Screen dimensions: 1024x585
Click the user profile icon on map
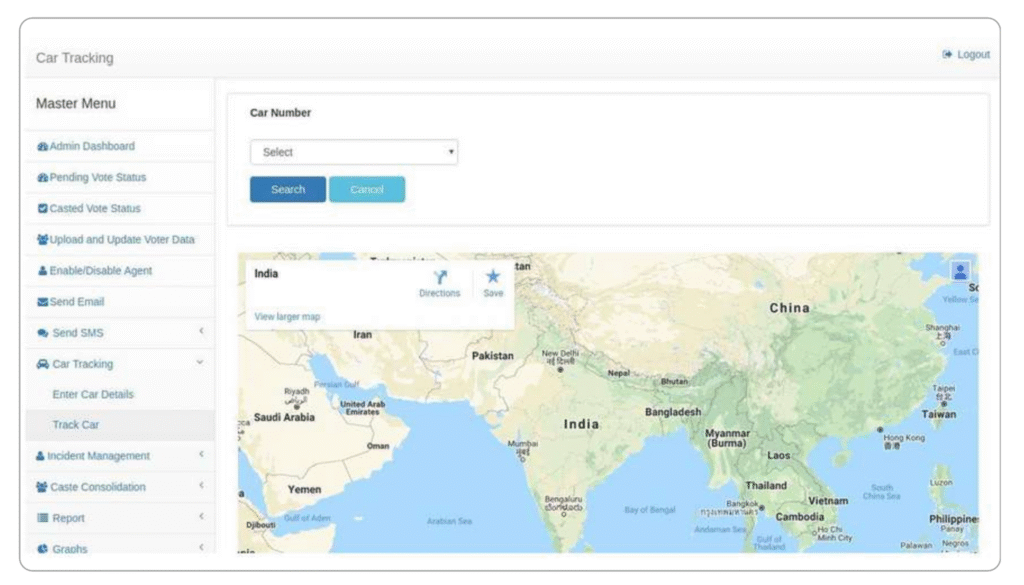click(960, 271)
